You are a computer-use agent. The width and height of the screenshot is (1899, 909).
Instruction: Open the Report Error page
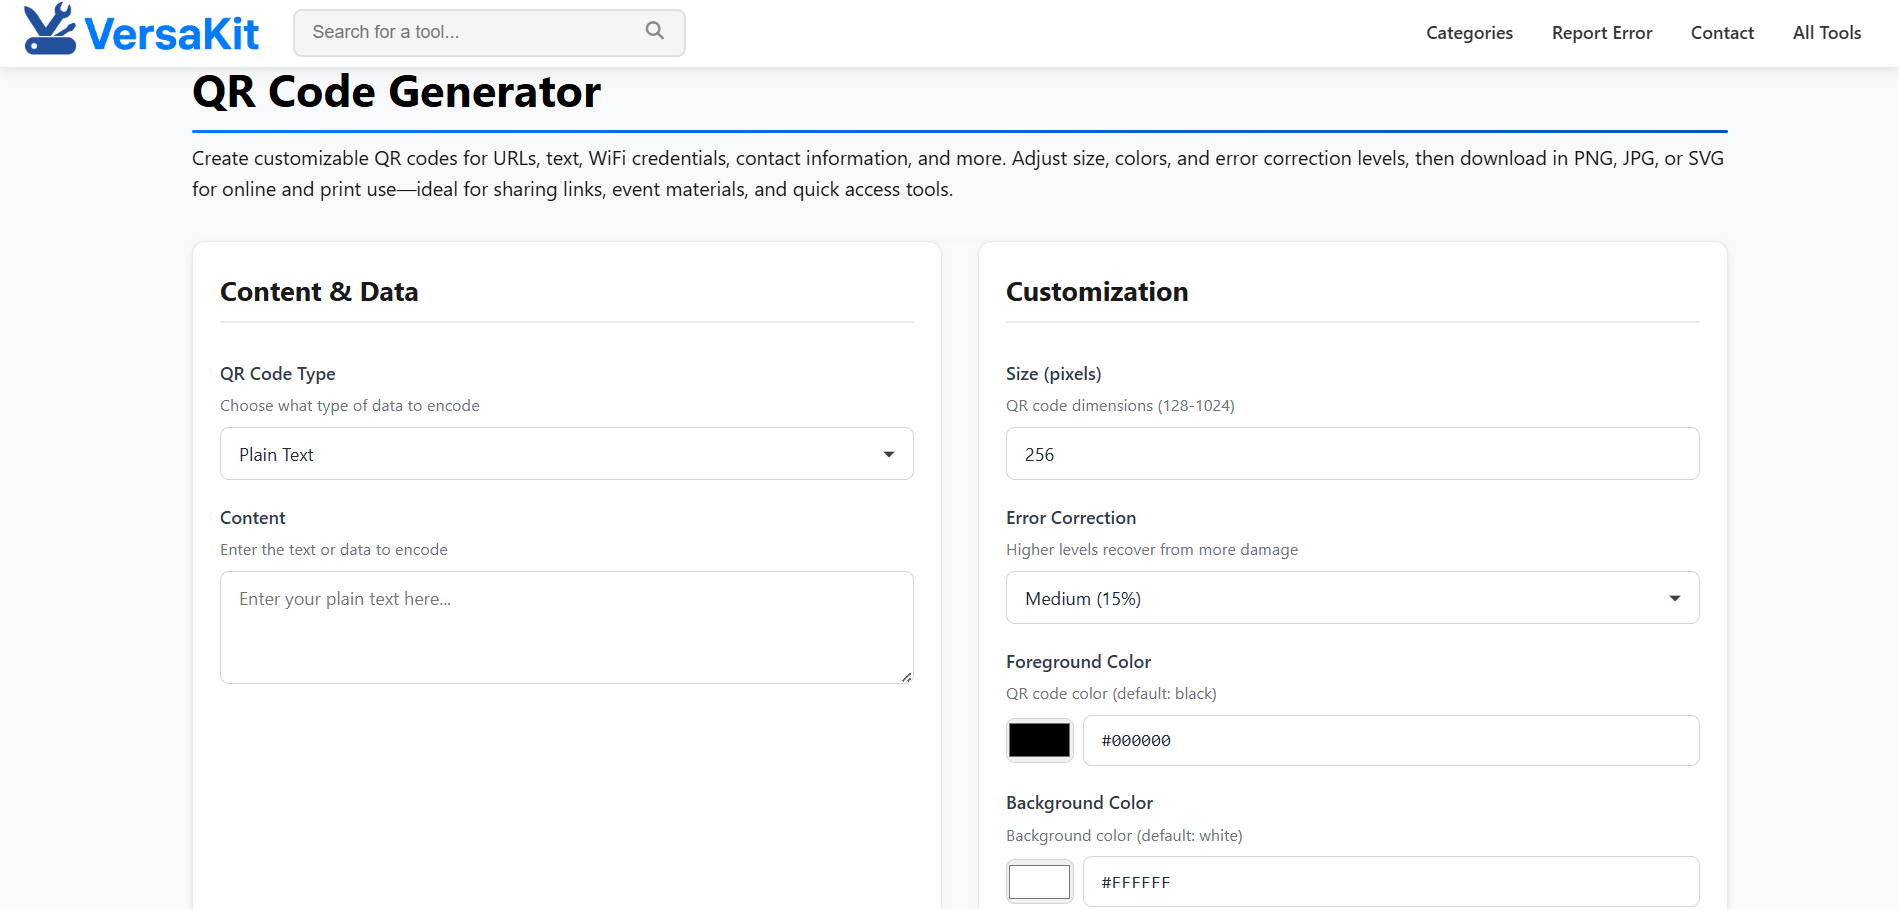pos(1602,33)
